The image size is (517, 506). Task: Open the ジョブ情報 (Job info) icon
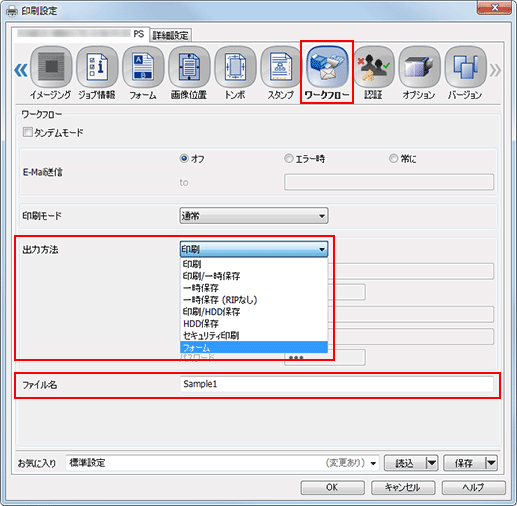pyautogui.click(x=97, y=73)
